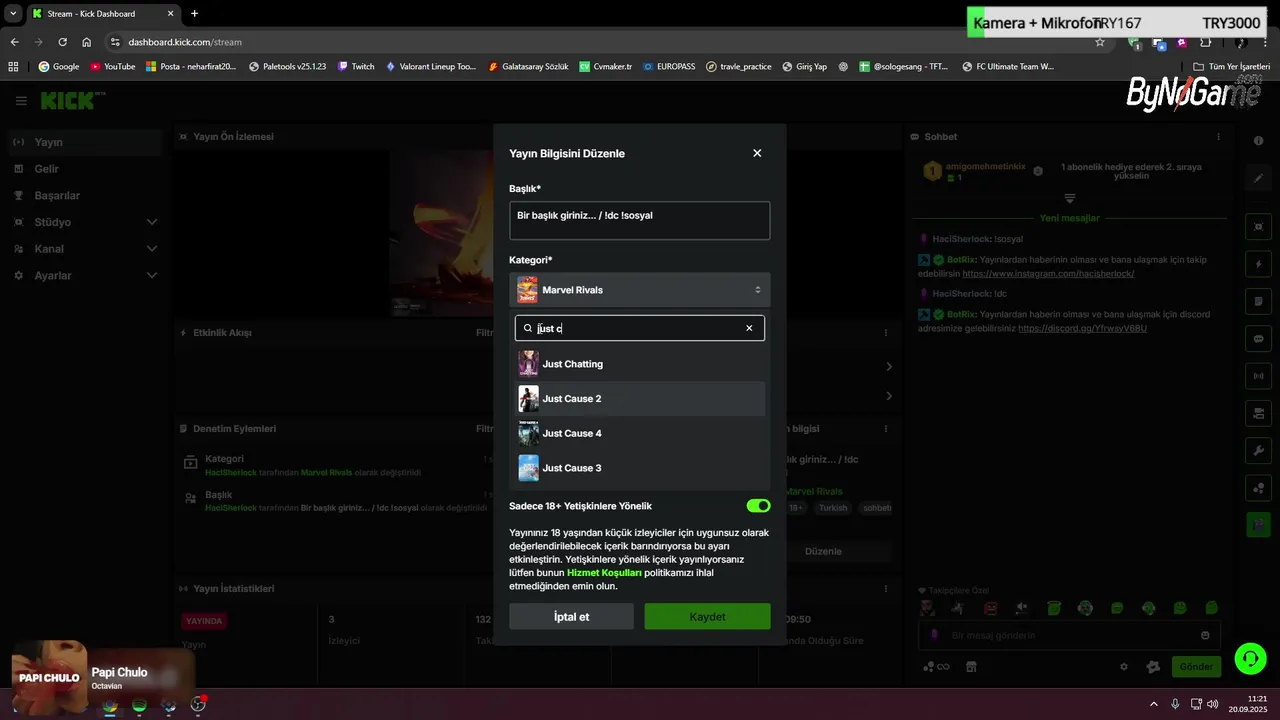
Task: Disable the Sadece 18+ Yetişkinlere Yönelik toggle
Action: coord(758,506)
